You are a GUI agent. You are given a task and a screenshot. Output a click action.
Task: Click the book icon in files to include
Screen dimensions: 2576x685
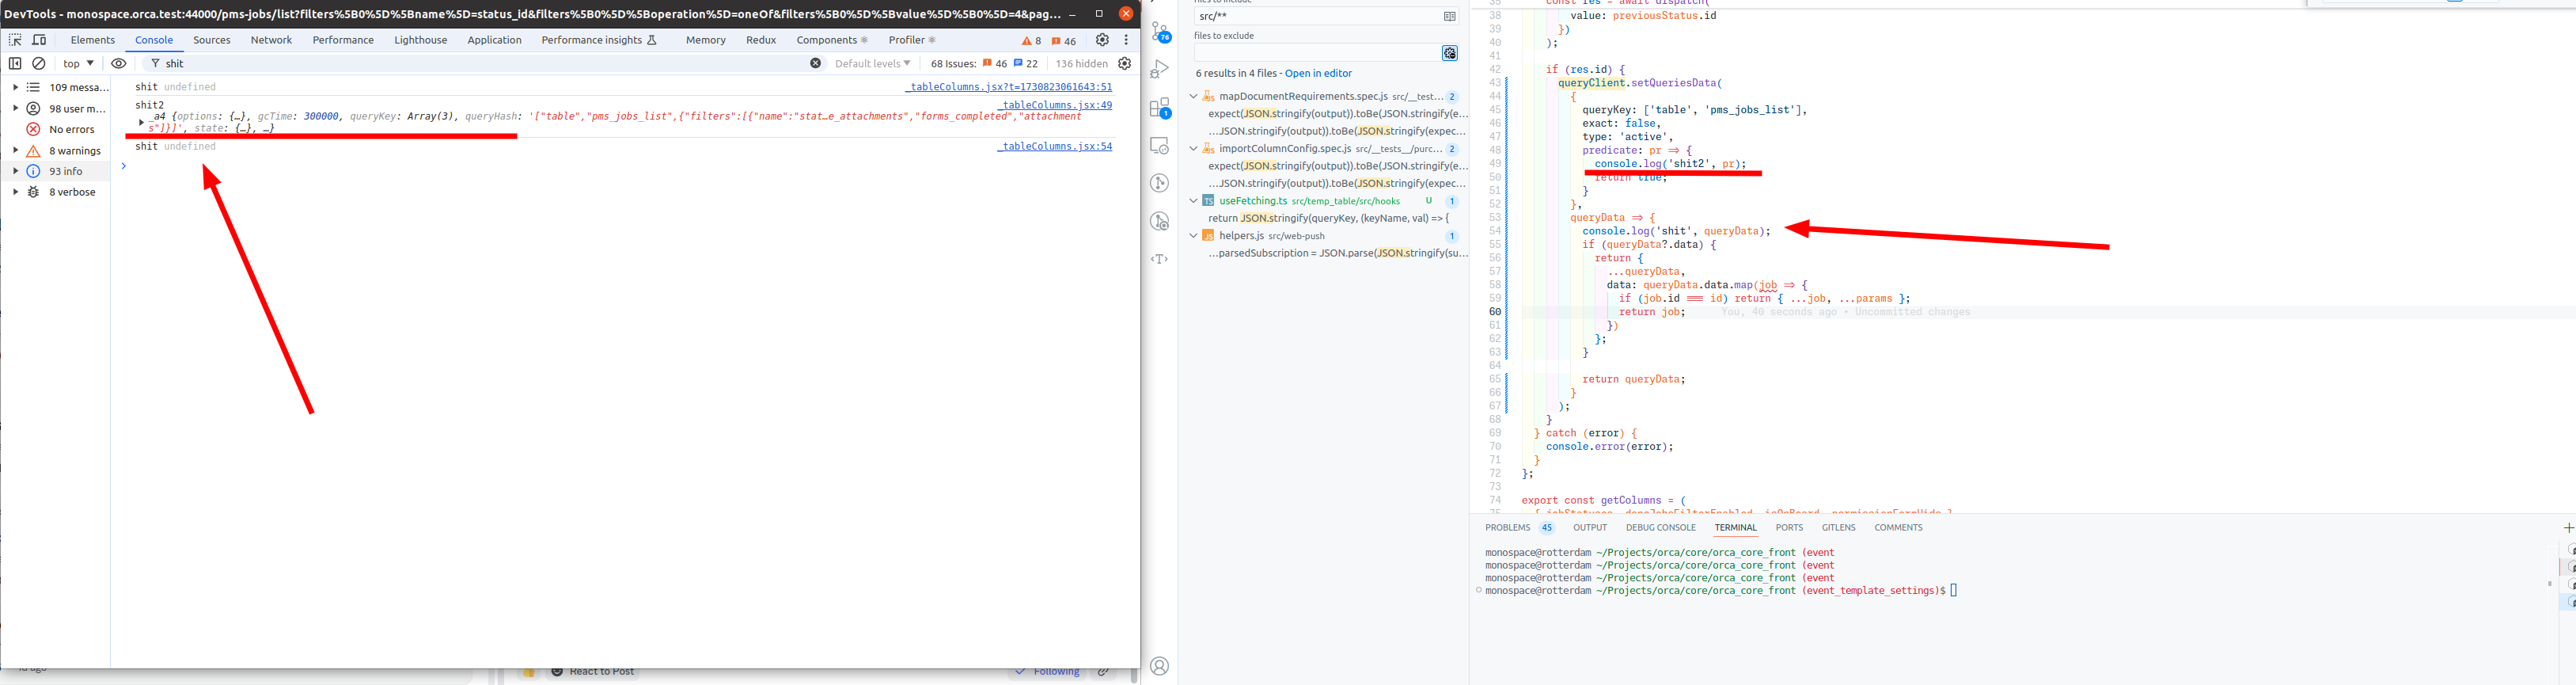tap(1449, 17)
